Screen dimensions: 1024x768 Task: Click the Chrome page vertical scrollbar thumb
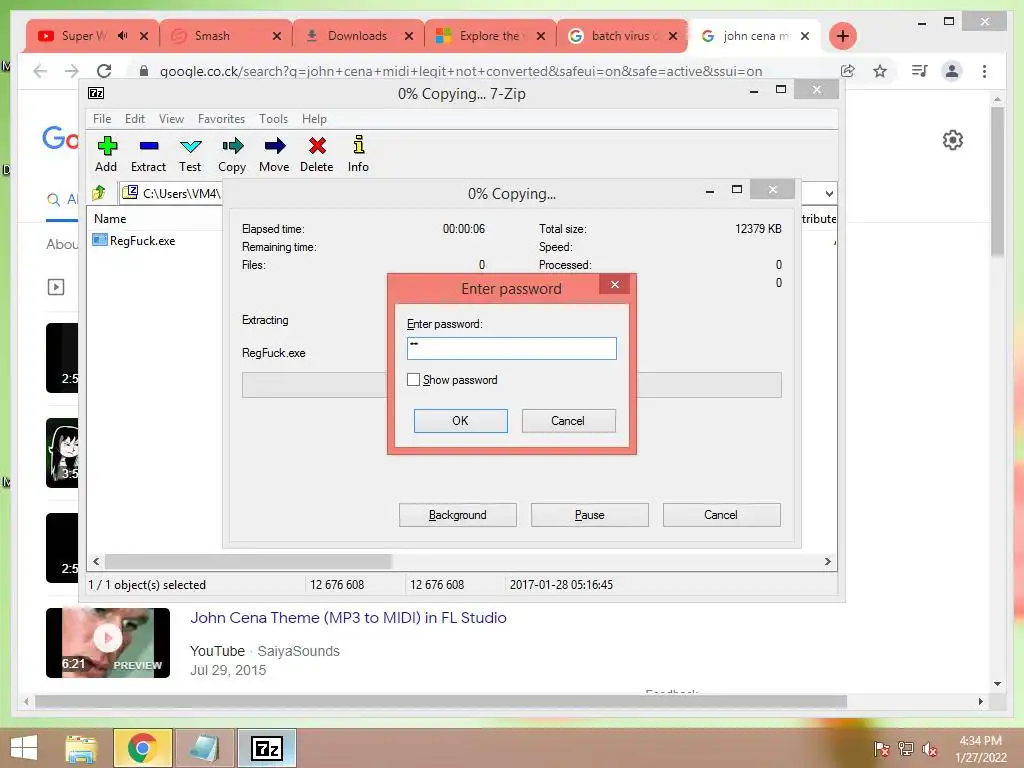[x=997, y=181]
